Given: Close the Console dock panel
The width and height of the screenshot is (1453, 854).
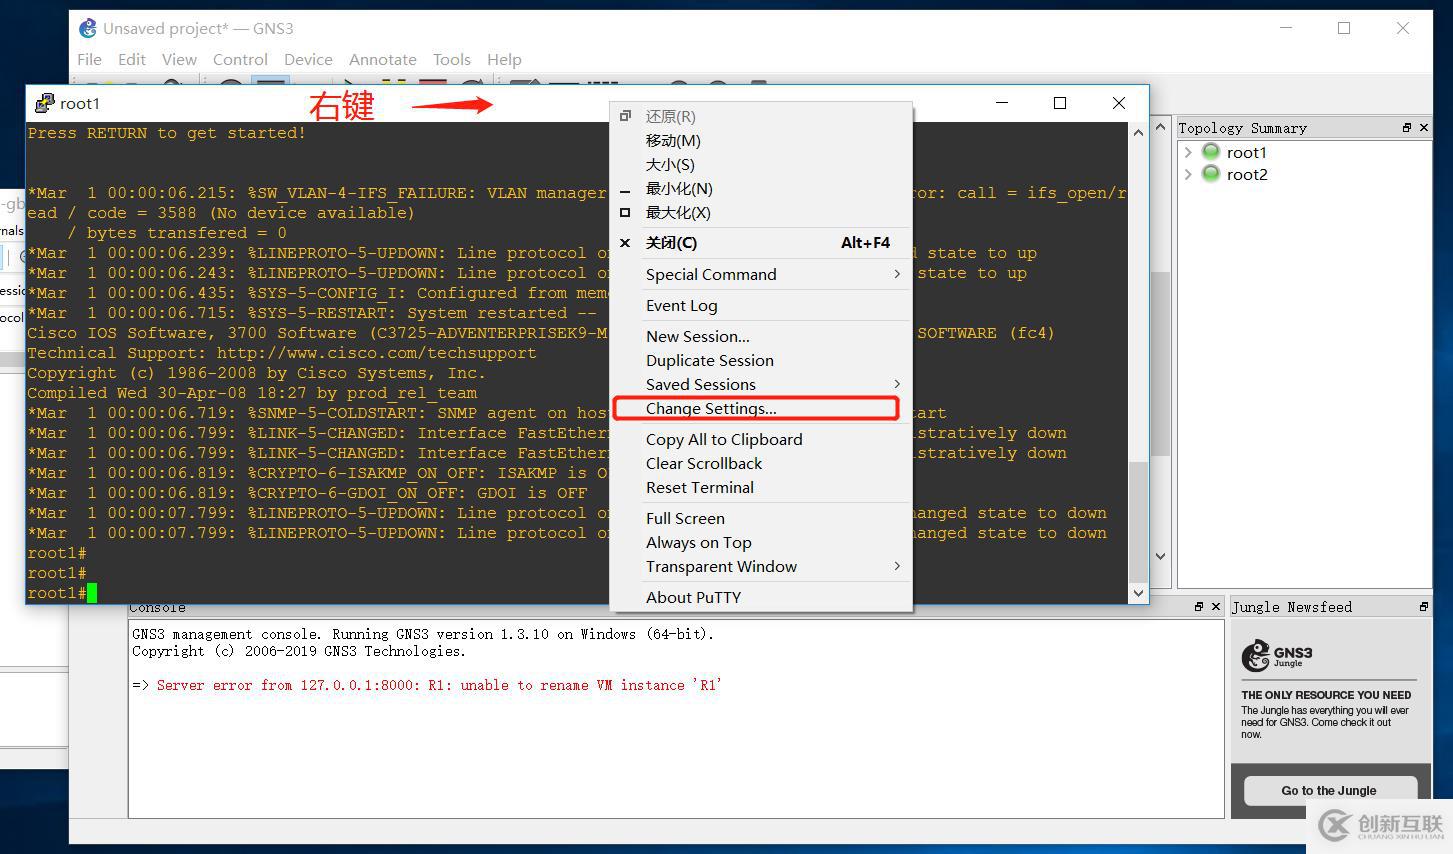Looking at the screenshot, I should click(x=1216, y=607).
